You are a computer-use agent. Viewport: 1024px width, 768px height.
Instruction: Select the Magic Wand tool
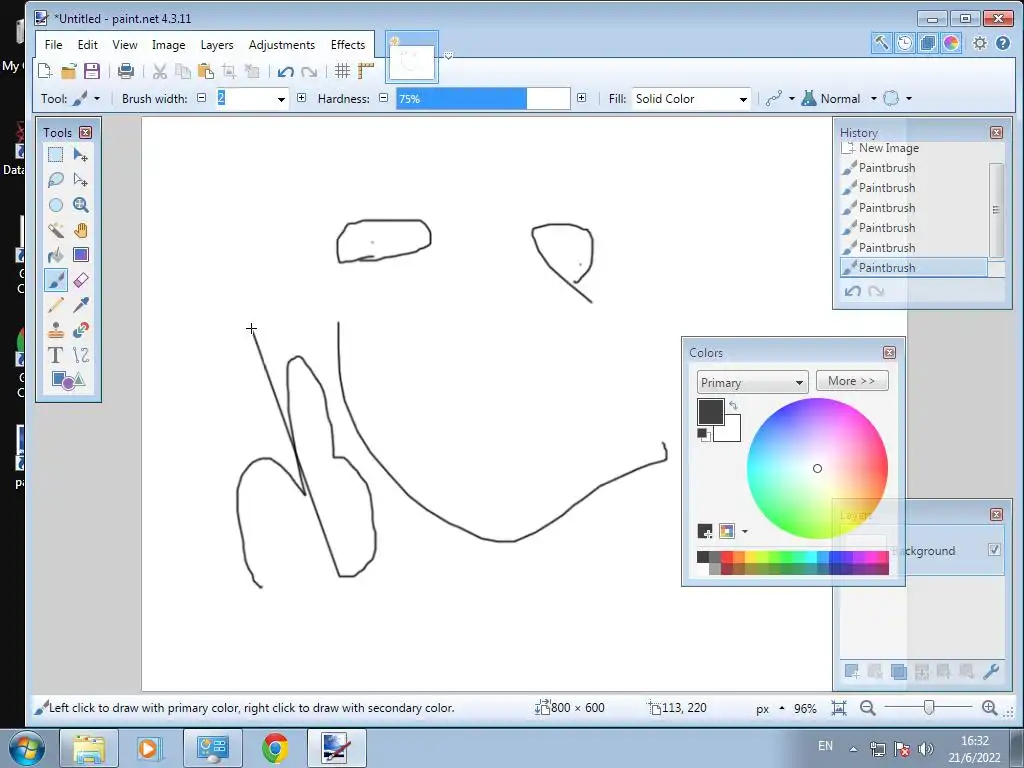point(56,230)
